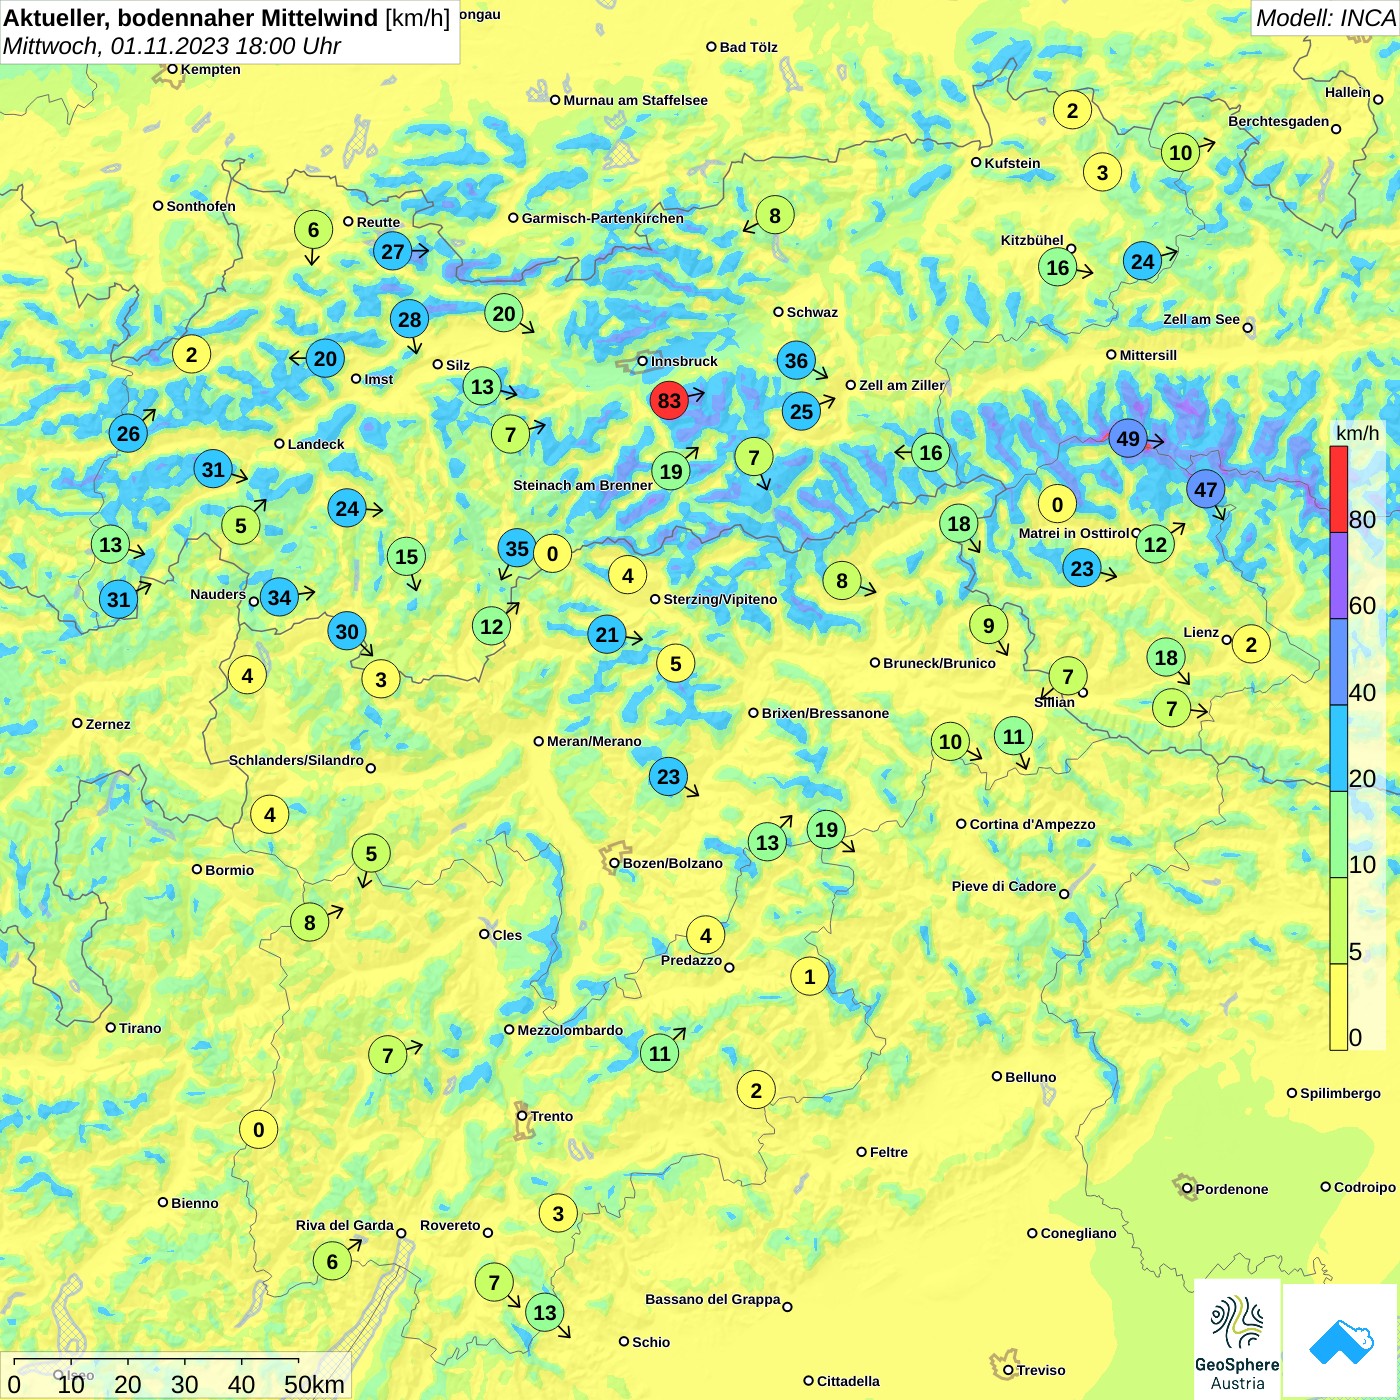Screen dimensions: 1400x1400
Task: Select the 49 km/h wind station marker
Action: coord(1128,439)
